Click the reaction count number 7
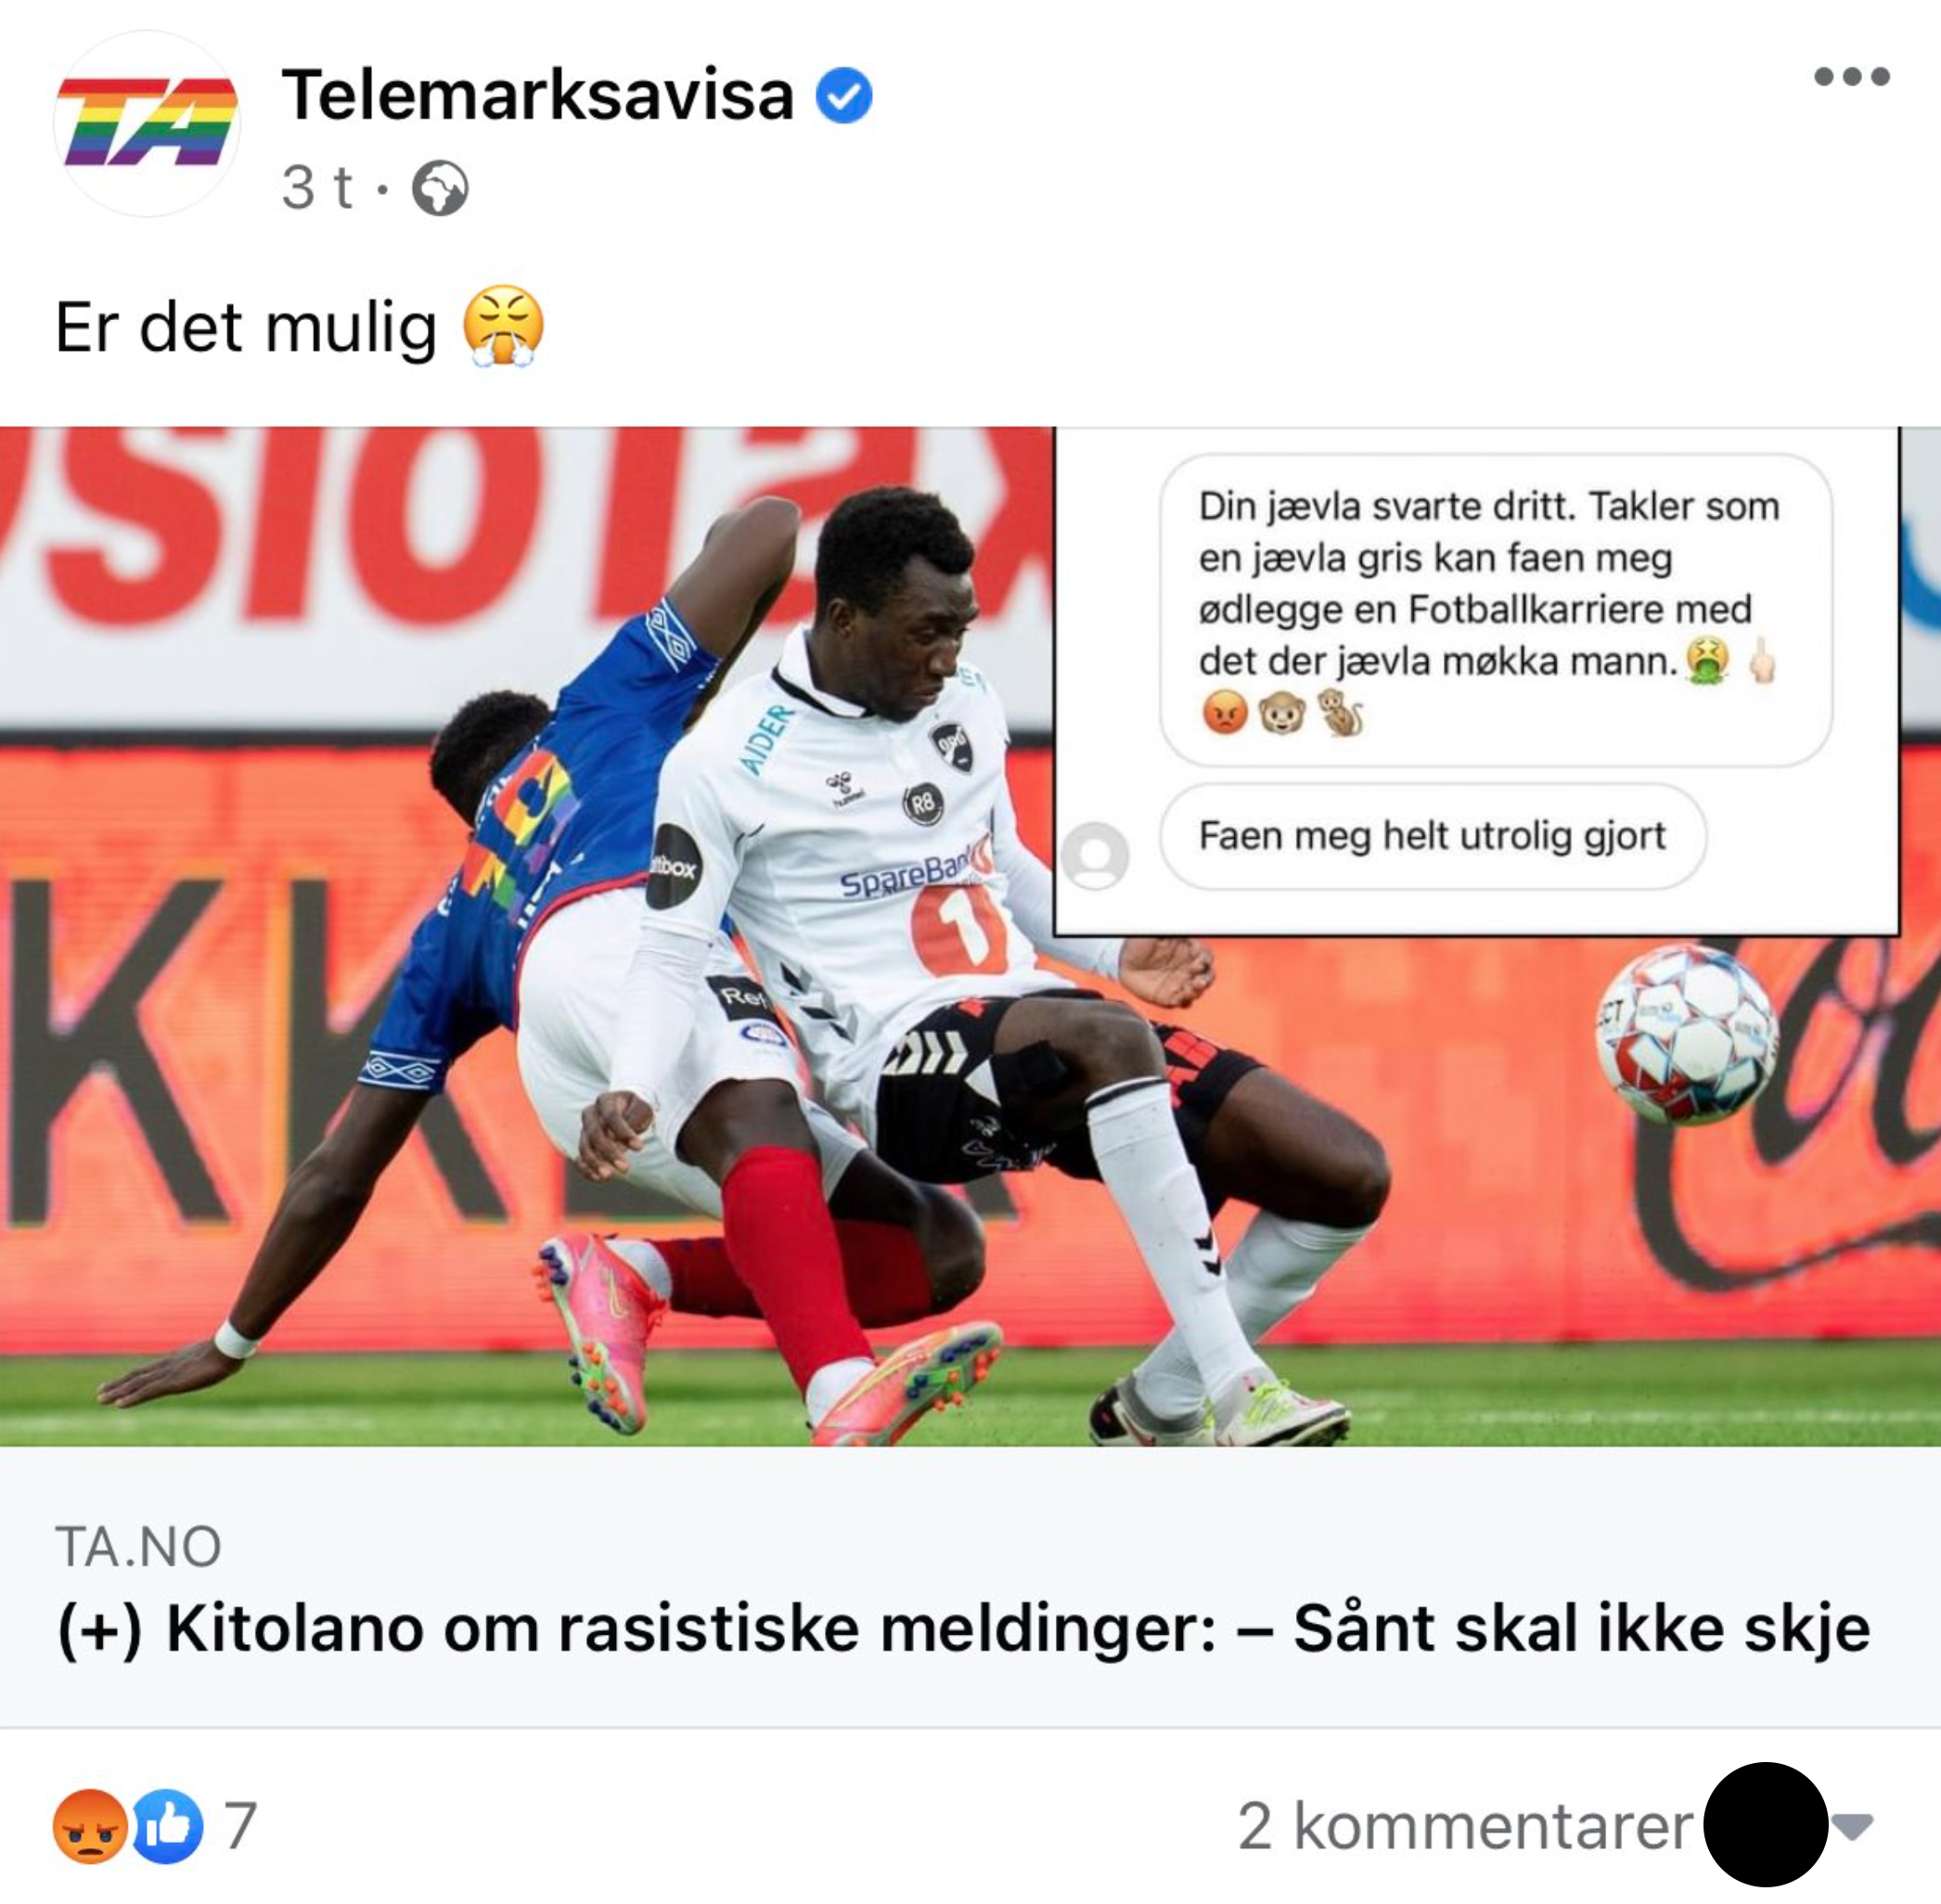Screen dimensions: 1941x1904 pyautogui.click(x=240, y=1826)
